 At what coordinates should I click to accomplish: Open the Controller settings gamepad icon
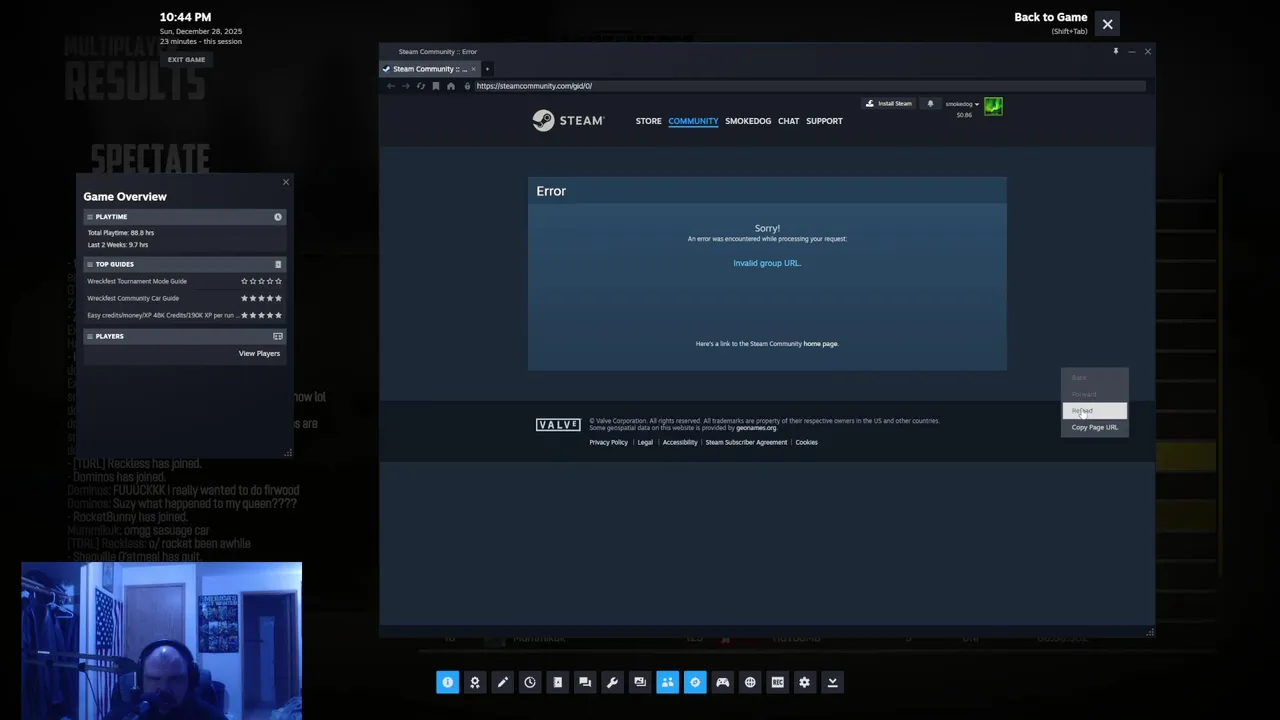(722, 682)
